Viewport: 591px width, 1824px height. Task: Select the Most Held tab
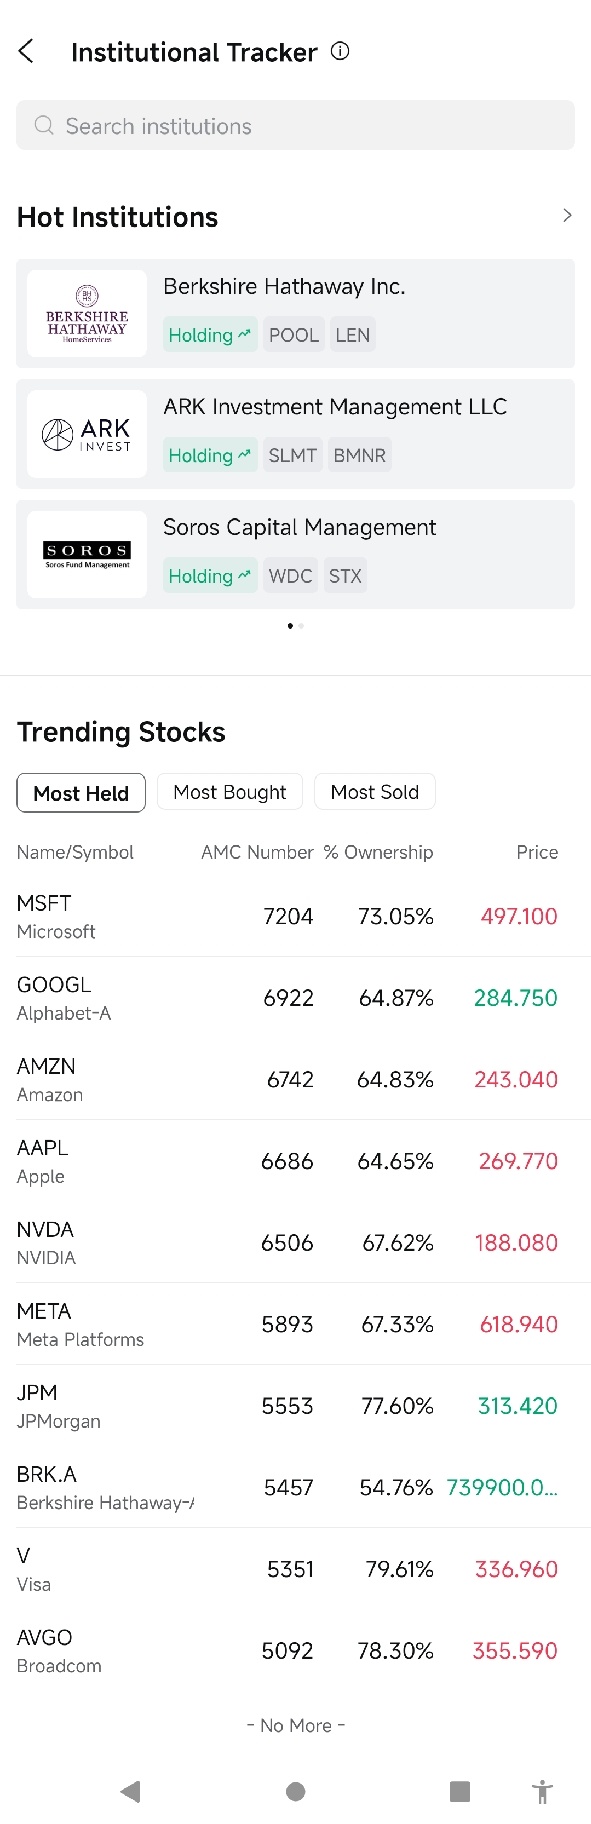coord(81,793)
